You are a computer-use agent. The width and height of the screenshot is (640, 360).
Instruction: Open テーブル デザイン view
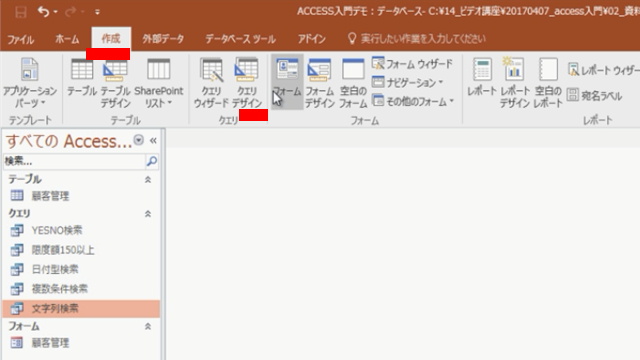(x=115, y=83)
